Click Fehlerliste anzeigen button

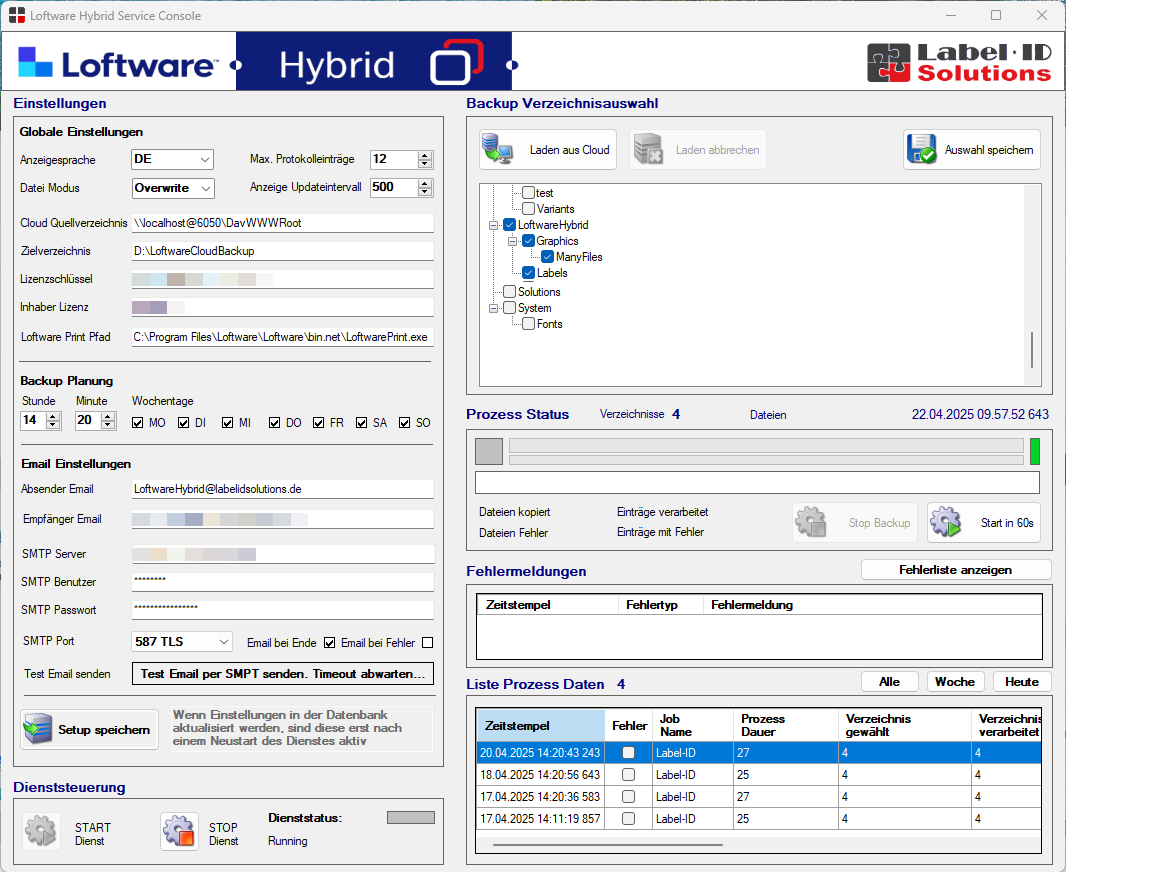[x=956, y=570]
